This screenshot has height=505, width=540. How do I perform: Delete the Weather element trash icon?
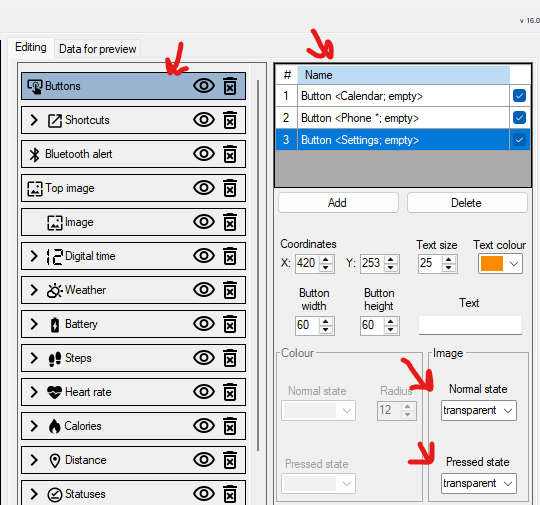click(x=230, y=290)
